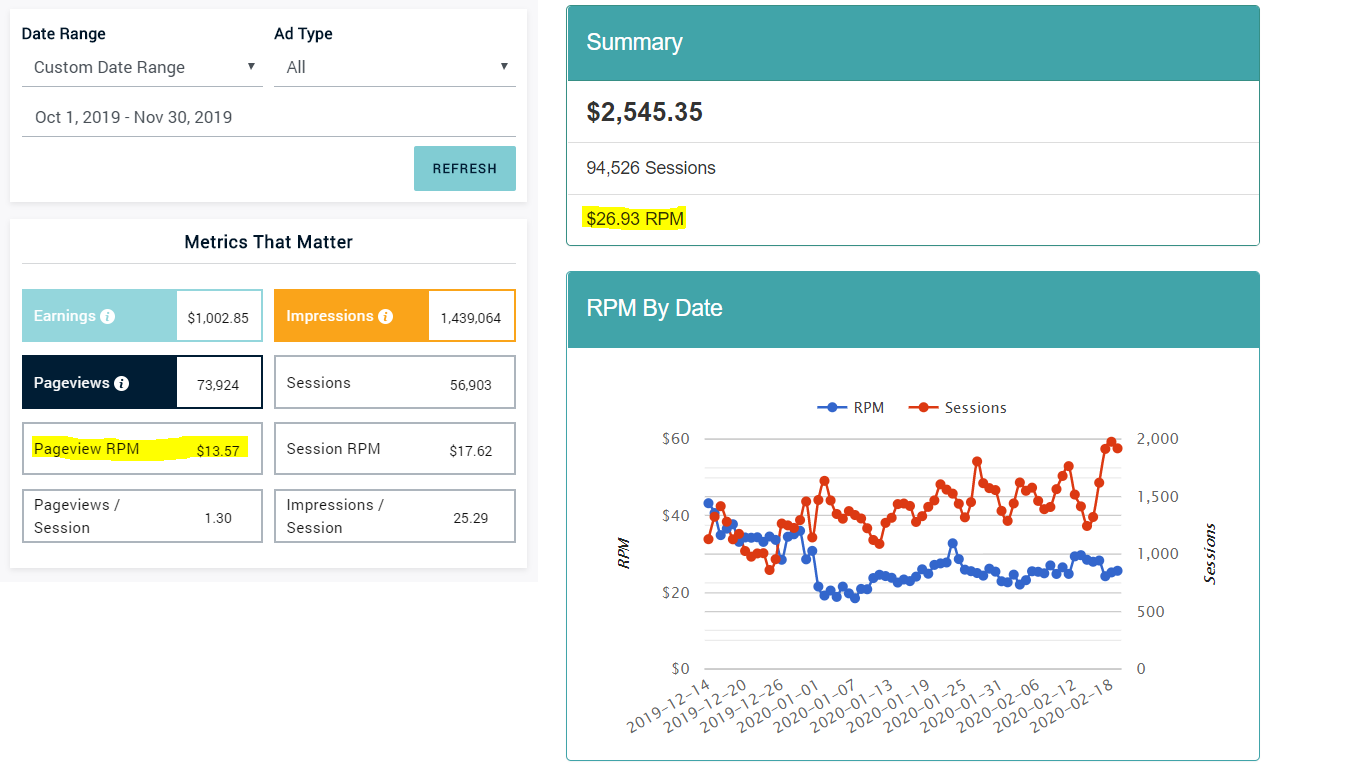Click the 2,000 sessions axis label
Screen dimensions: 1356x782
[1158, 439]
